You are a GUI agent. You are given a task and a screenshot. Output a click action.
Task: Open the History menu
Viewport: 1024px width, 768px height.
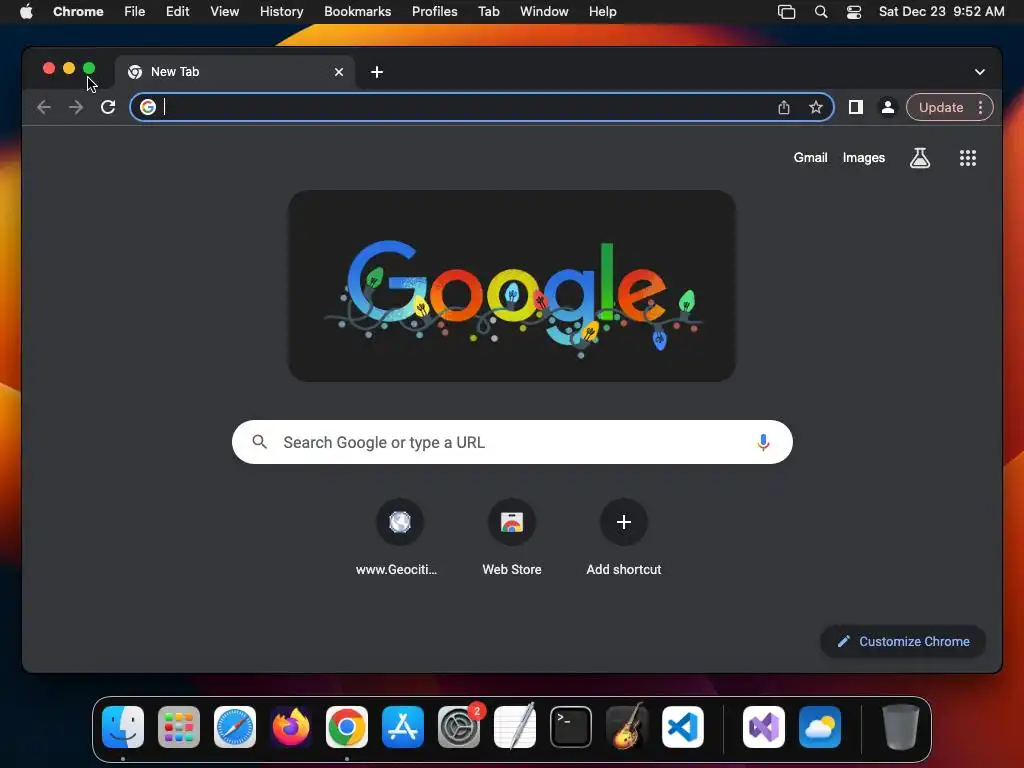tap(281, 11)
